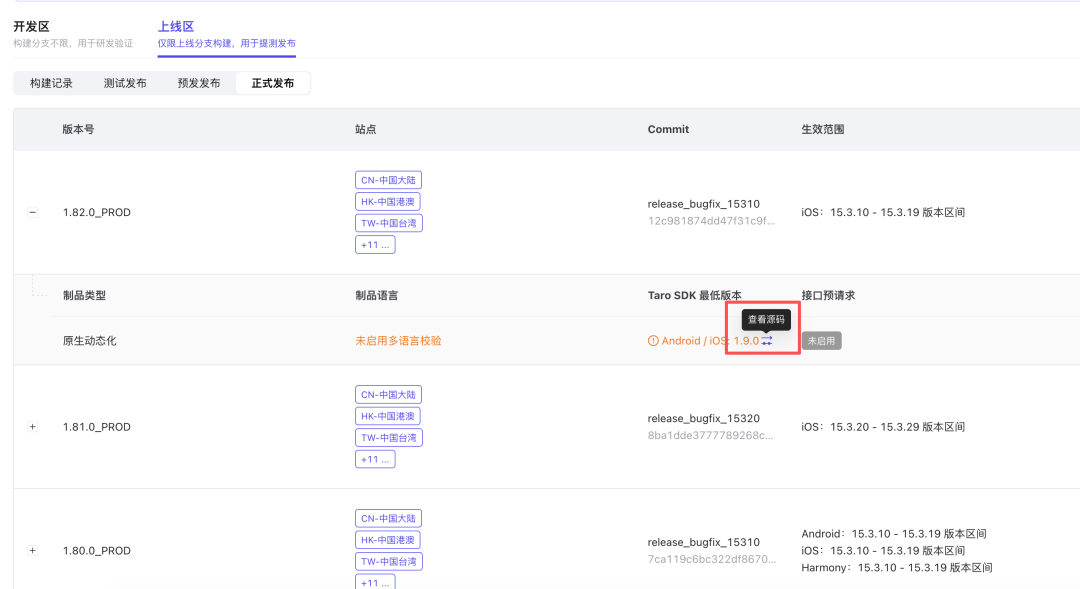Image resolution: width=1080 pixels, height=589 pixels.
Task: Click the Commit column header
Action: click(x=668, y=130)
